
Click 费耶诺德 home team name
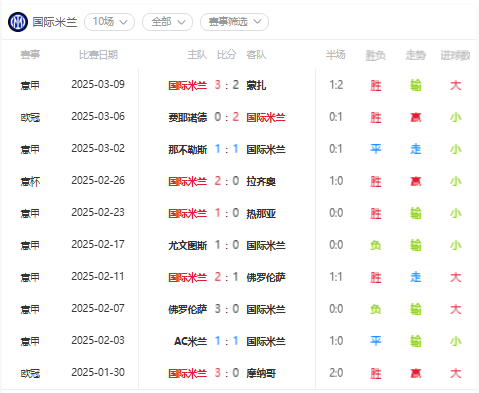188,117
